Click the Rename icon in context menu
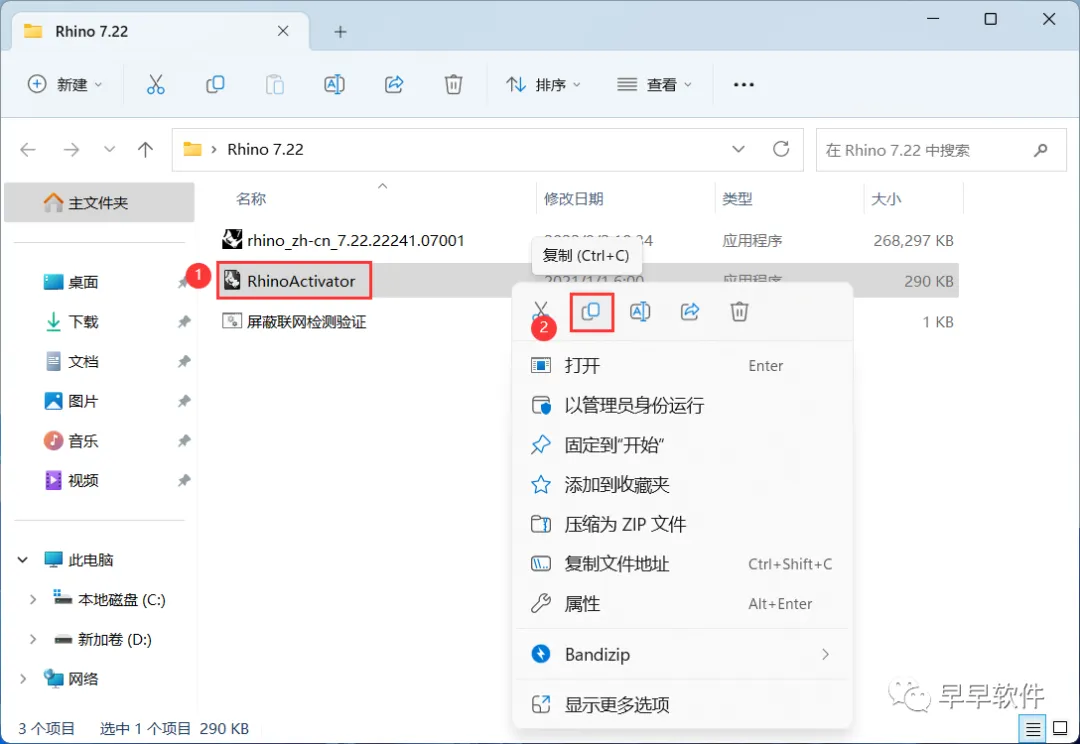 click(640, 311)
